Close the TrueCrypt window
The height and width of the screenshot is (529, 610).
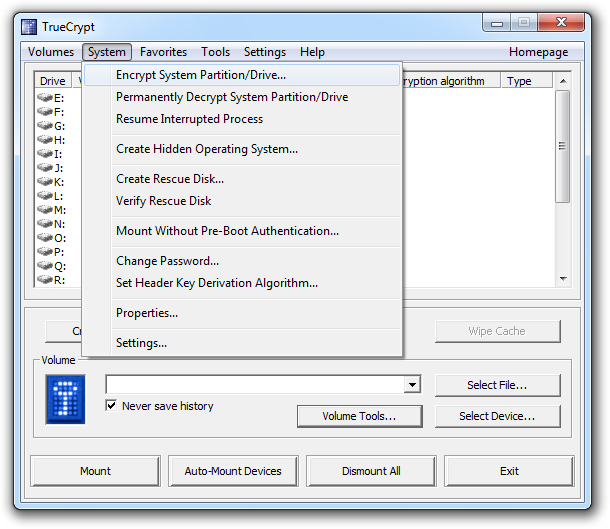[x=561, y=23]
